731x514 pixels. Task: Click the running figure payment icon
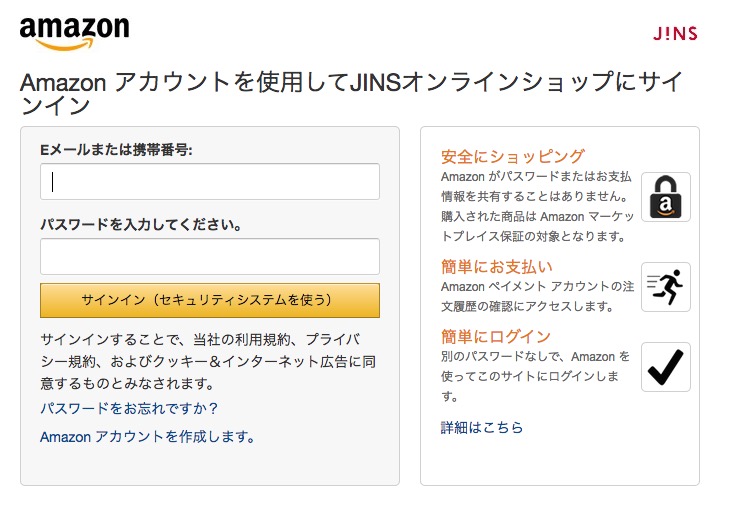pyautogui.click(x=665, y=287)
